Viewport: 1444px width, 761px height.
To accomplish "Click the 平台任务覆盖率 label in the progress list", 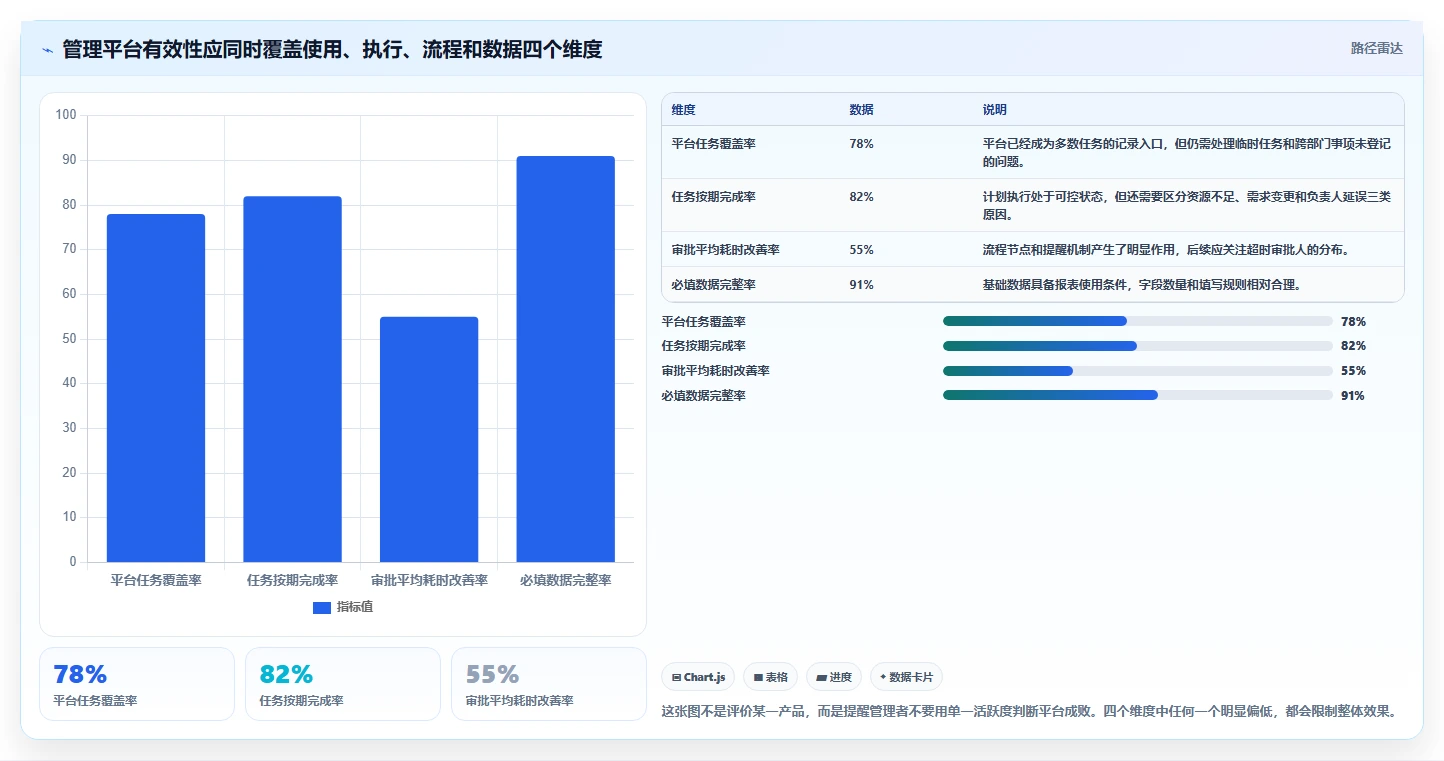I will [703, 321].
